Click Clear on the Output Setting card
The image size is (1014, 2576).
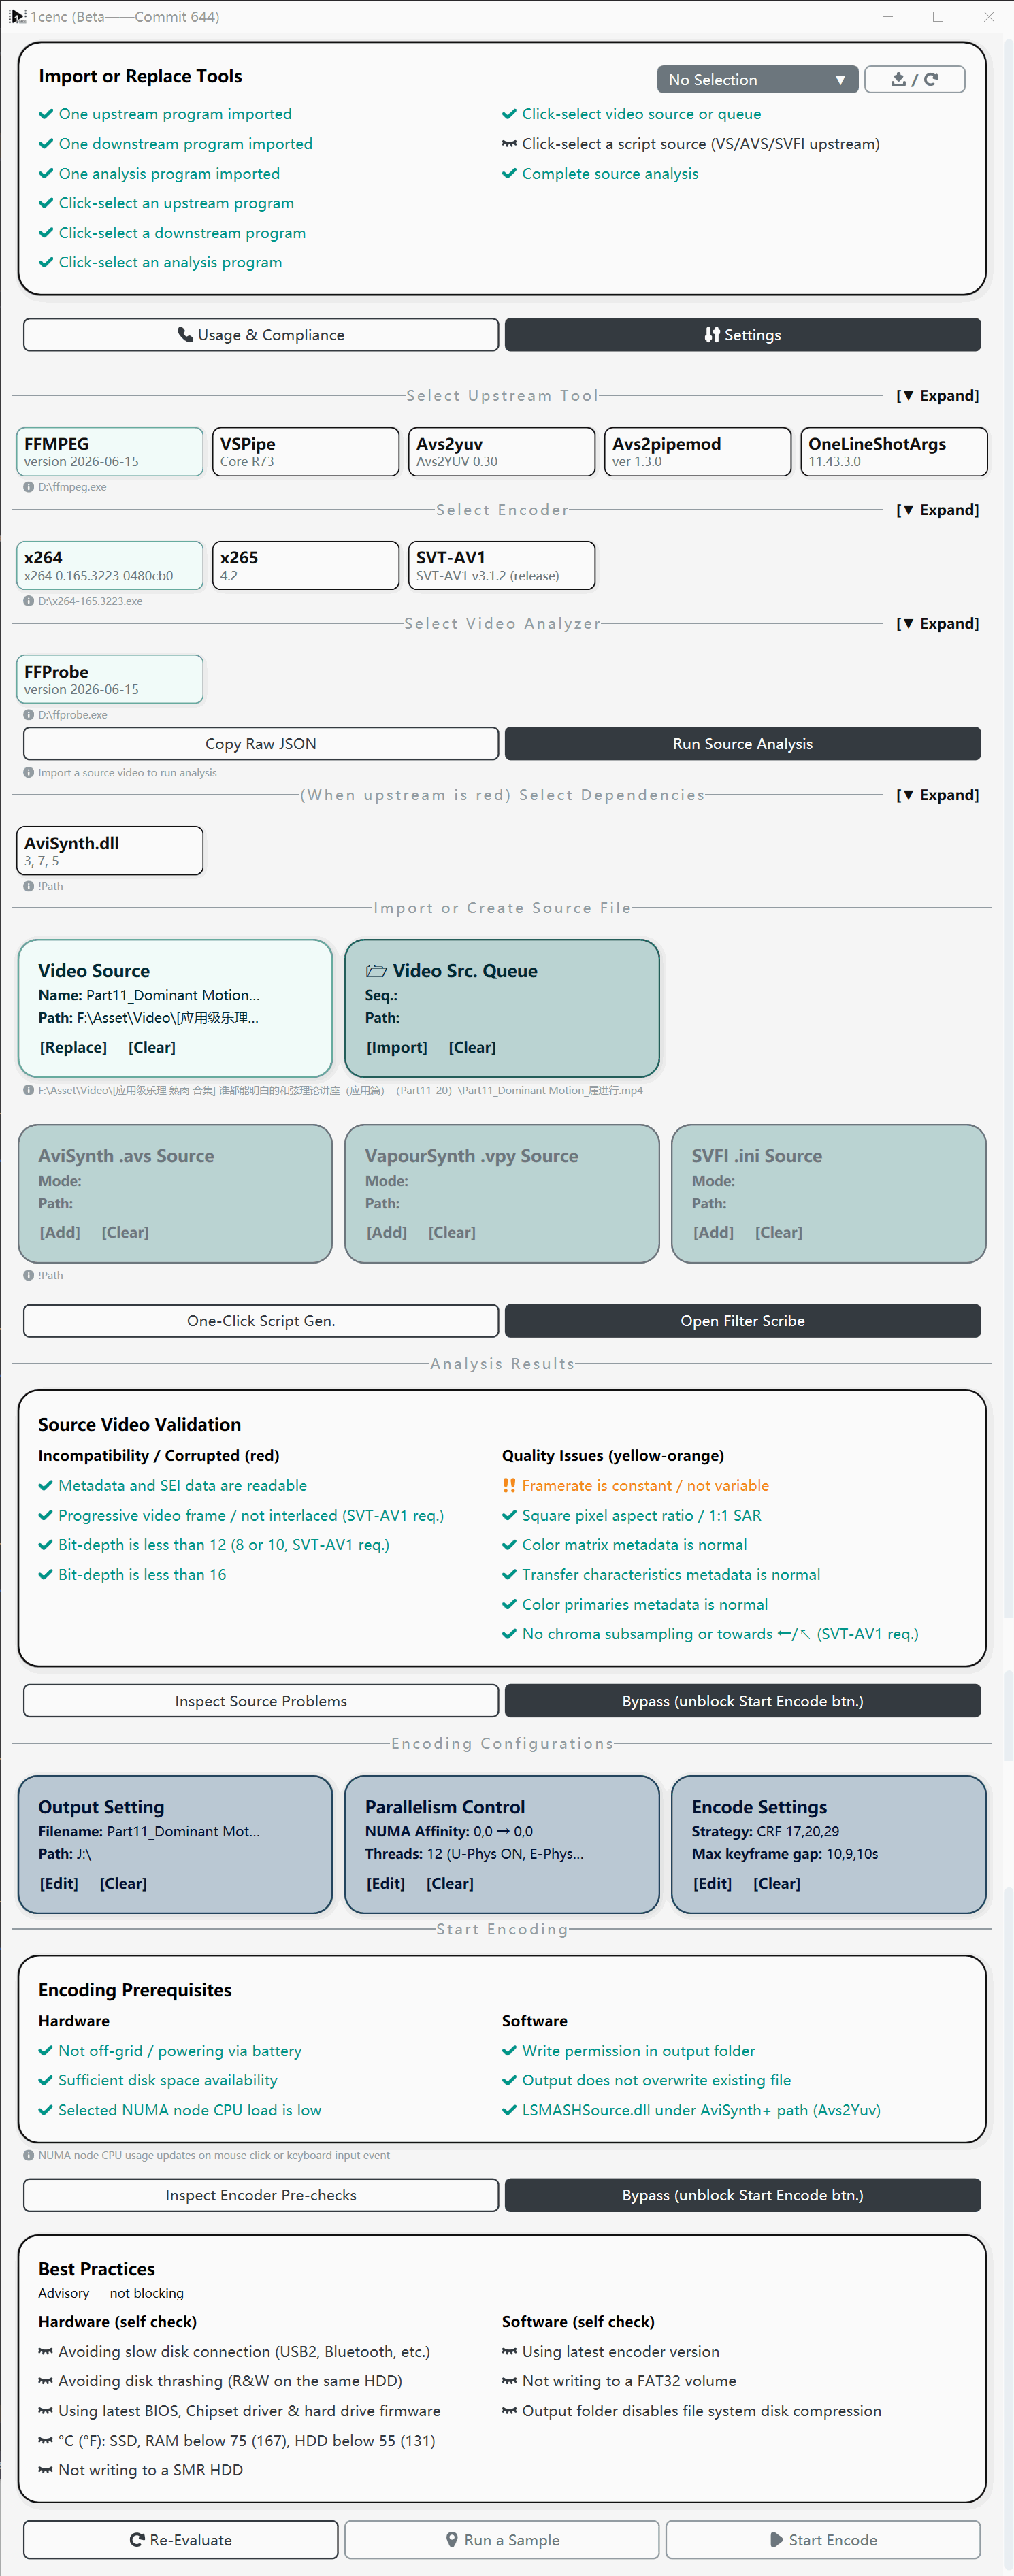point(123,1884)
